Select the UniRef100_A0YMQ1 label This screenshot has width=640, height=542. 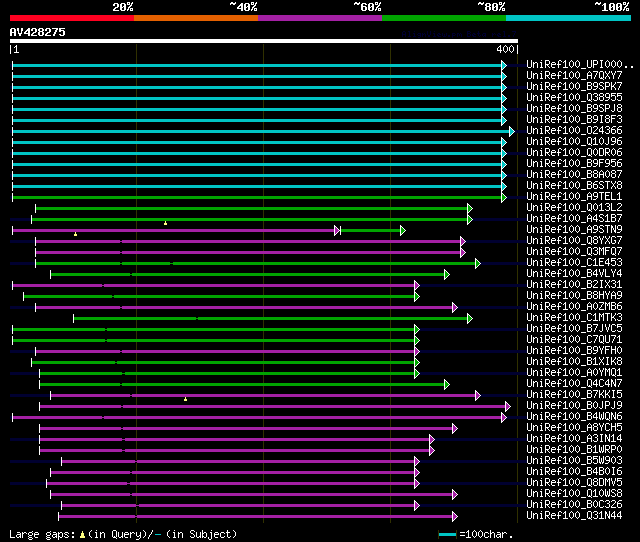574,373
